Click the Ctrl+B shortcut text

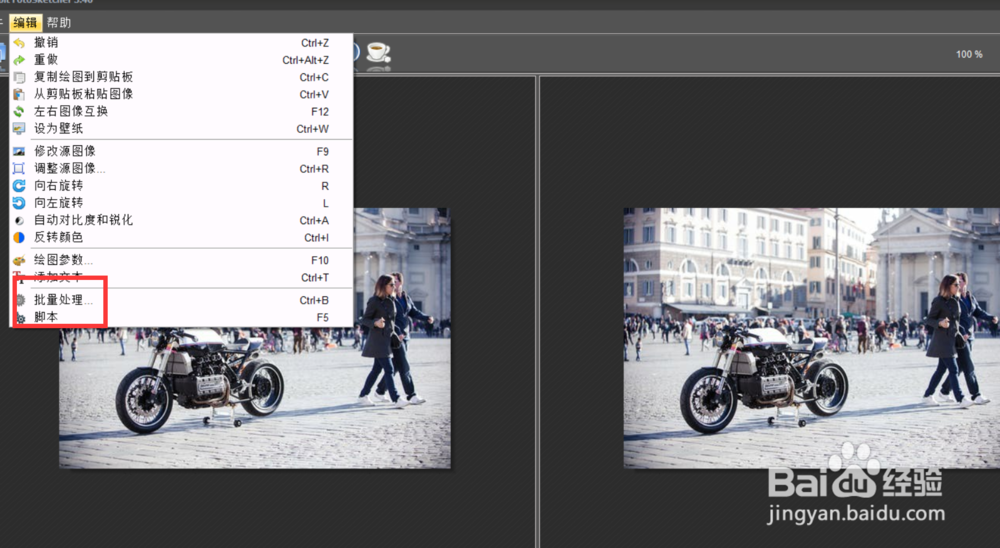(x=314, y=300)
